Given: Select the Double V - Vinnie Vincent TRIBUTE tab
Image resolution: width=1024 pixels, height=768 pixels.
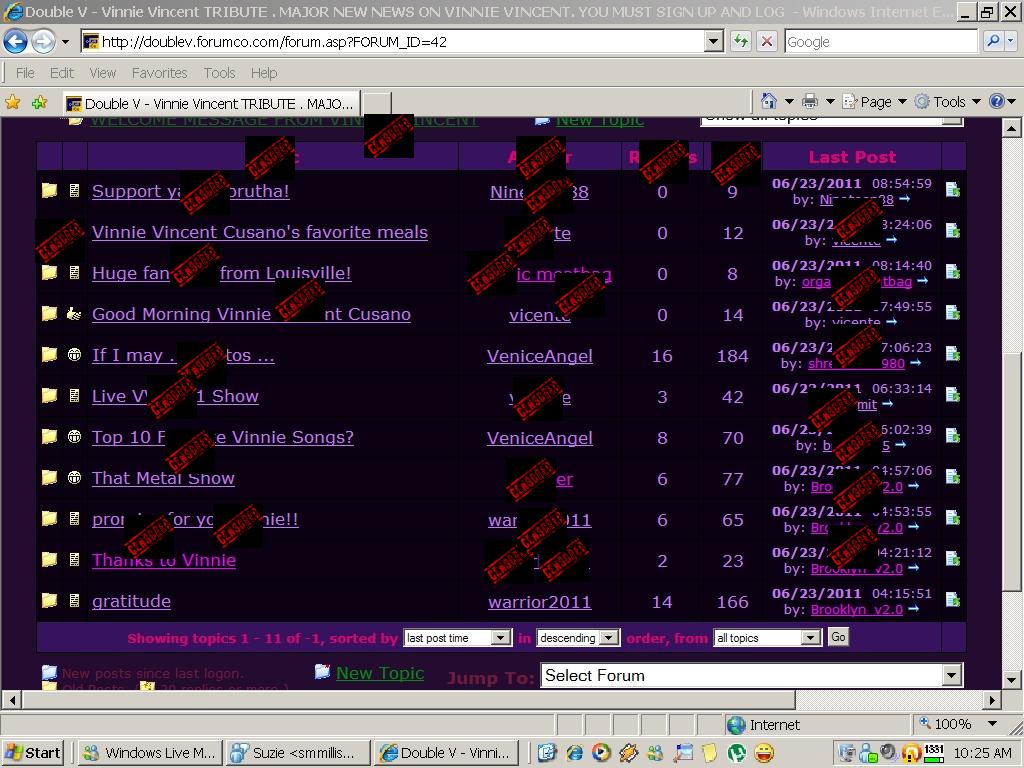Looking at the screenshot, I should click(211, 103).
